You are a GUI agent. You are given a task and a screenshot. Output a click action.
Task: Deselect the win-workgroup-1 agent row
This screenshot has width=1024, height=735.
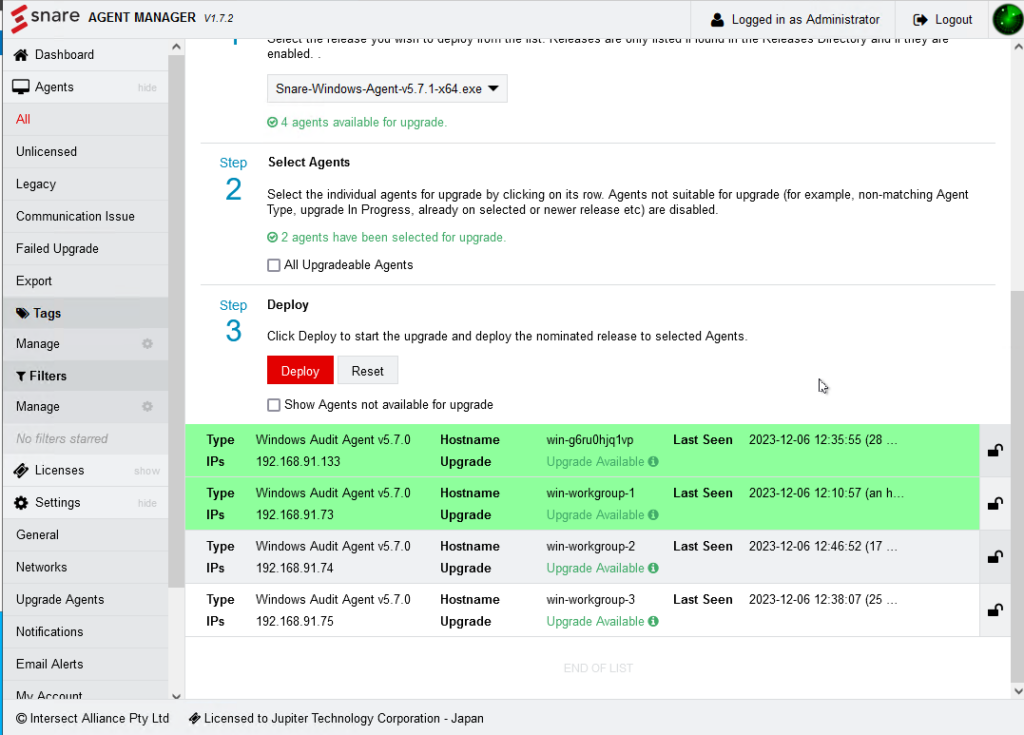coord(583,504)
